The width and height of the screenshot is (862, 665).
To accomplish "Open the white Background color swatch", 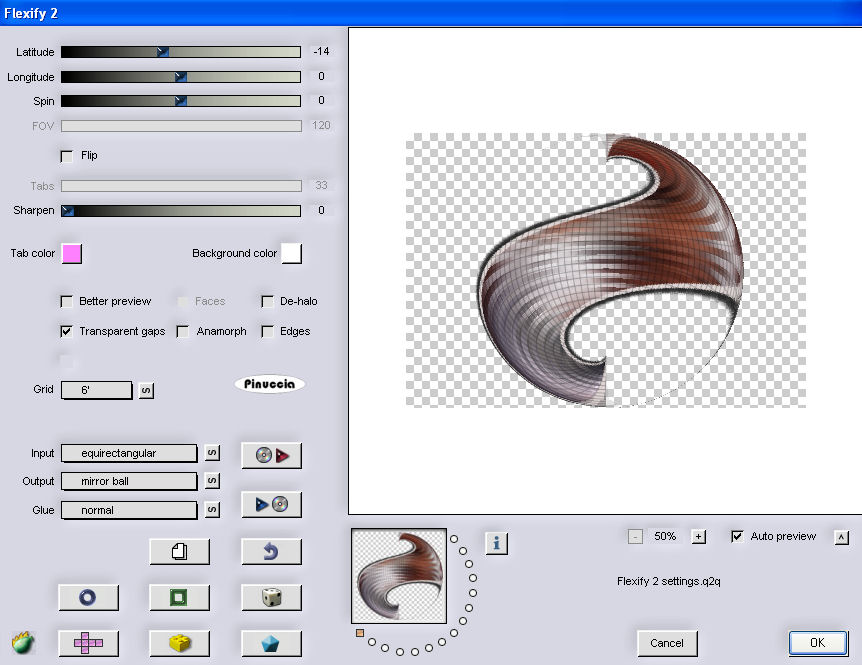I will [x=291, y=254].
